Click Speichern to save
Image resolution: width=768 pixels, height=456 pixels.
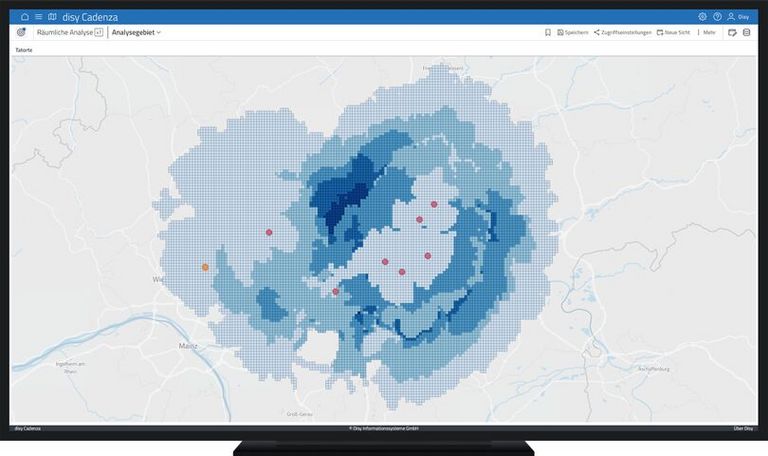click(573, 33)
